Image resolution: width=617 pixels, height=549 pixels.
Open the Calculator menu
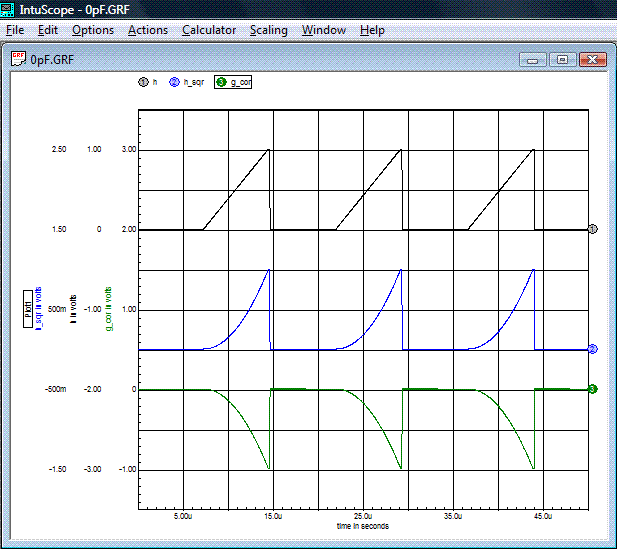coord(209,30)
